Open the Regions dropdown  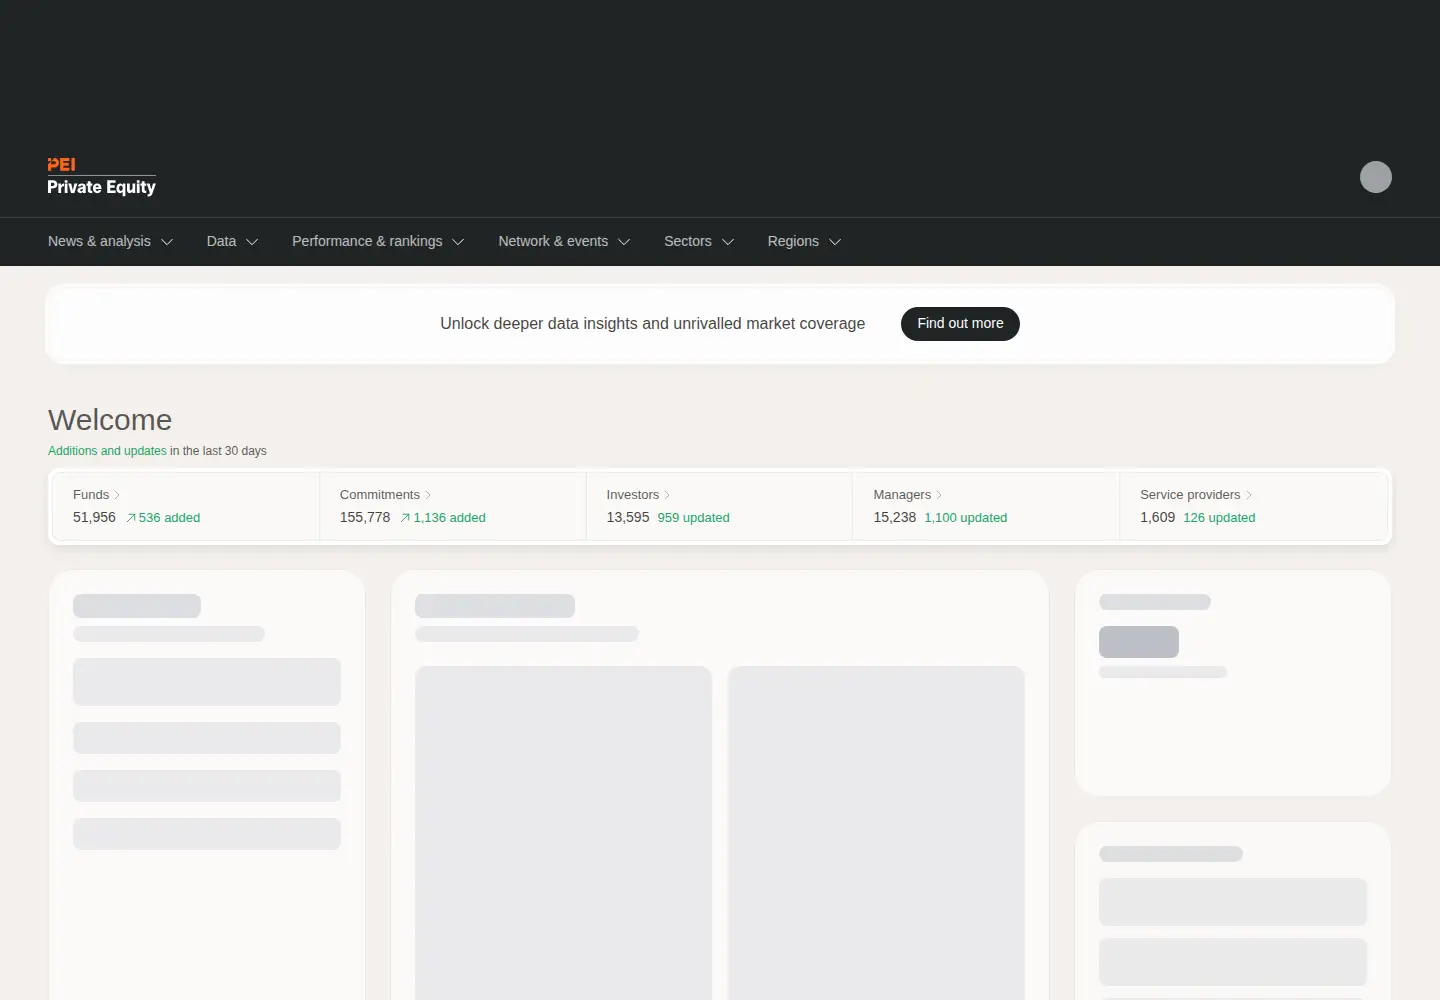(x=804, y=241)
